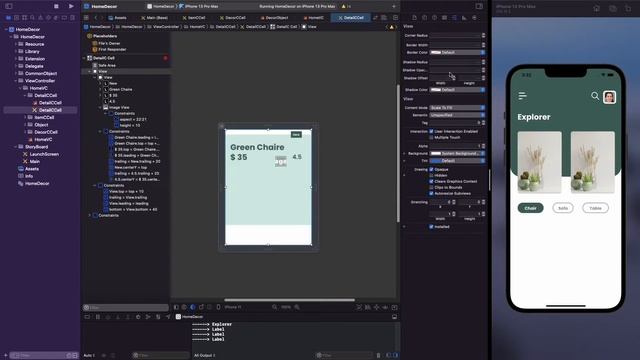Click the Run (play) button in Xcode toolbar
Screen dimensions: 640x360
coord(71,6)
